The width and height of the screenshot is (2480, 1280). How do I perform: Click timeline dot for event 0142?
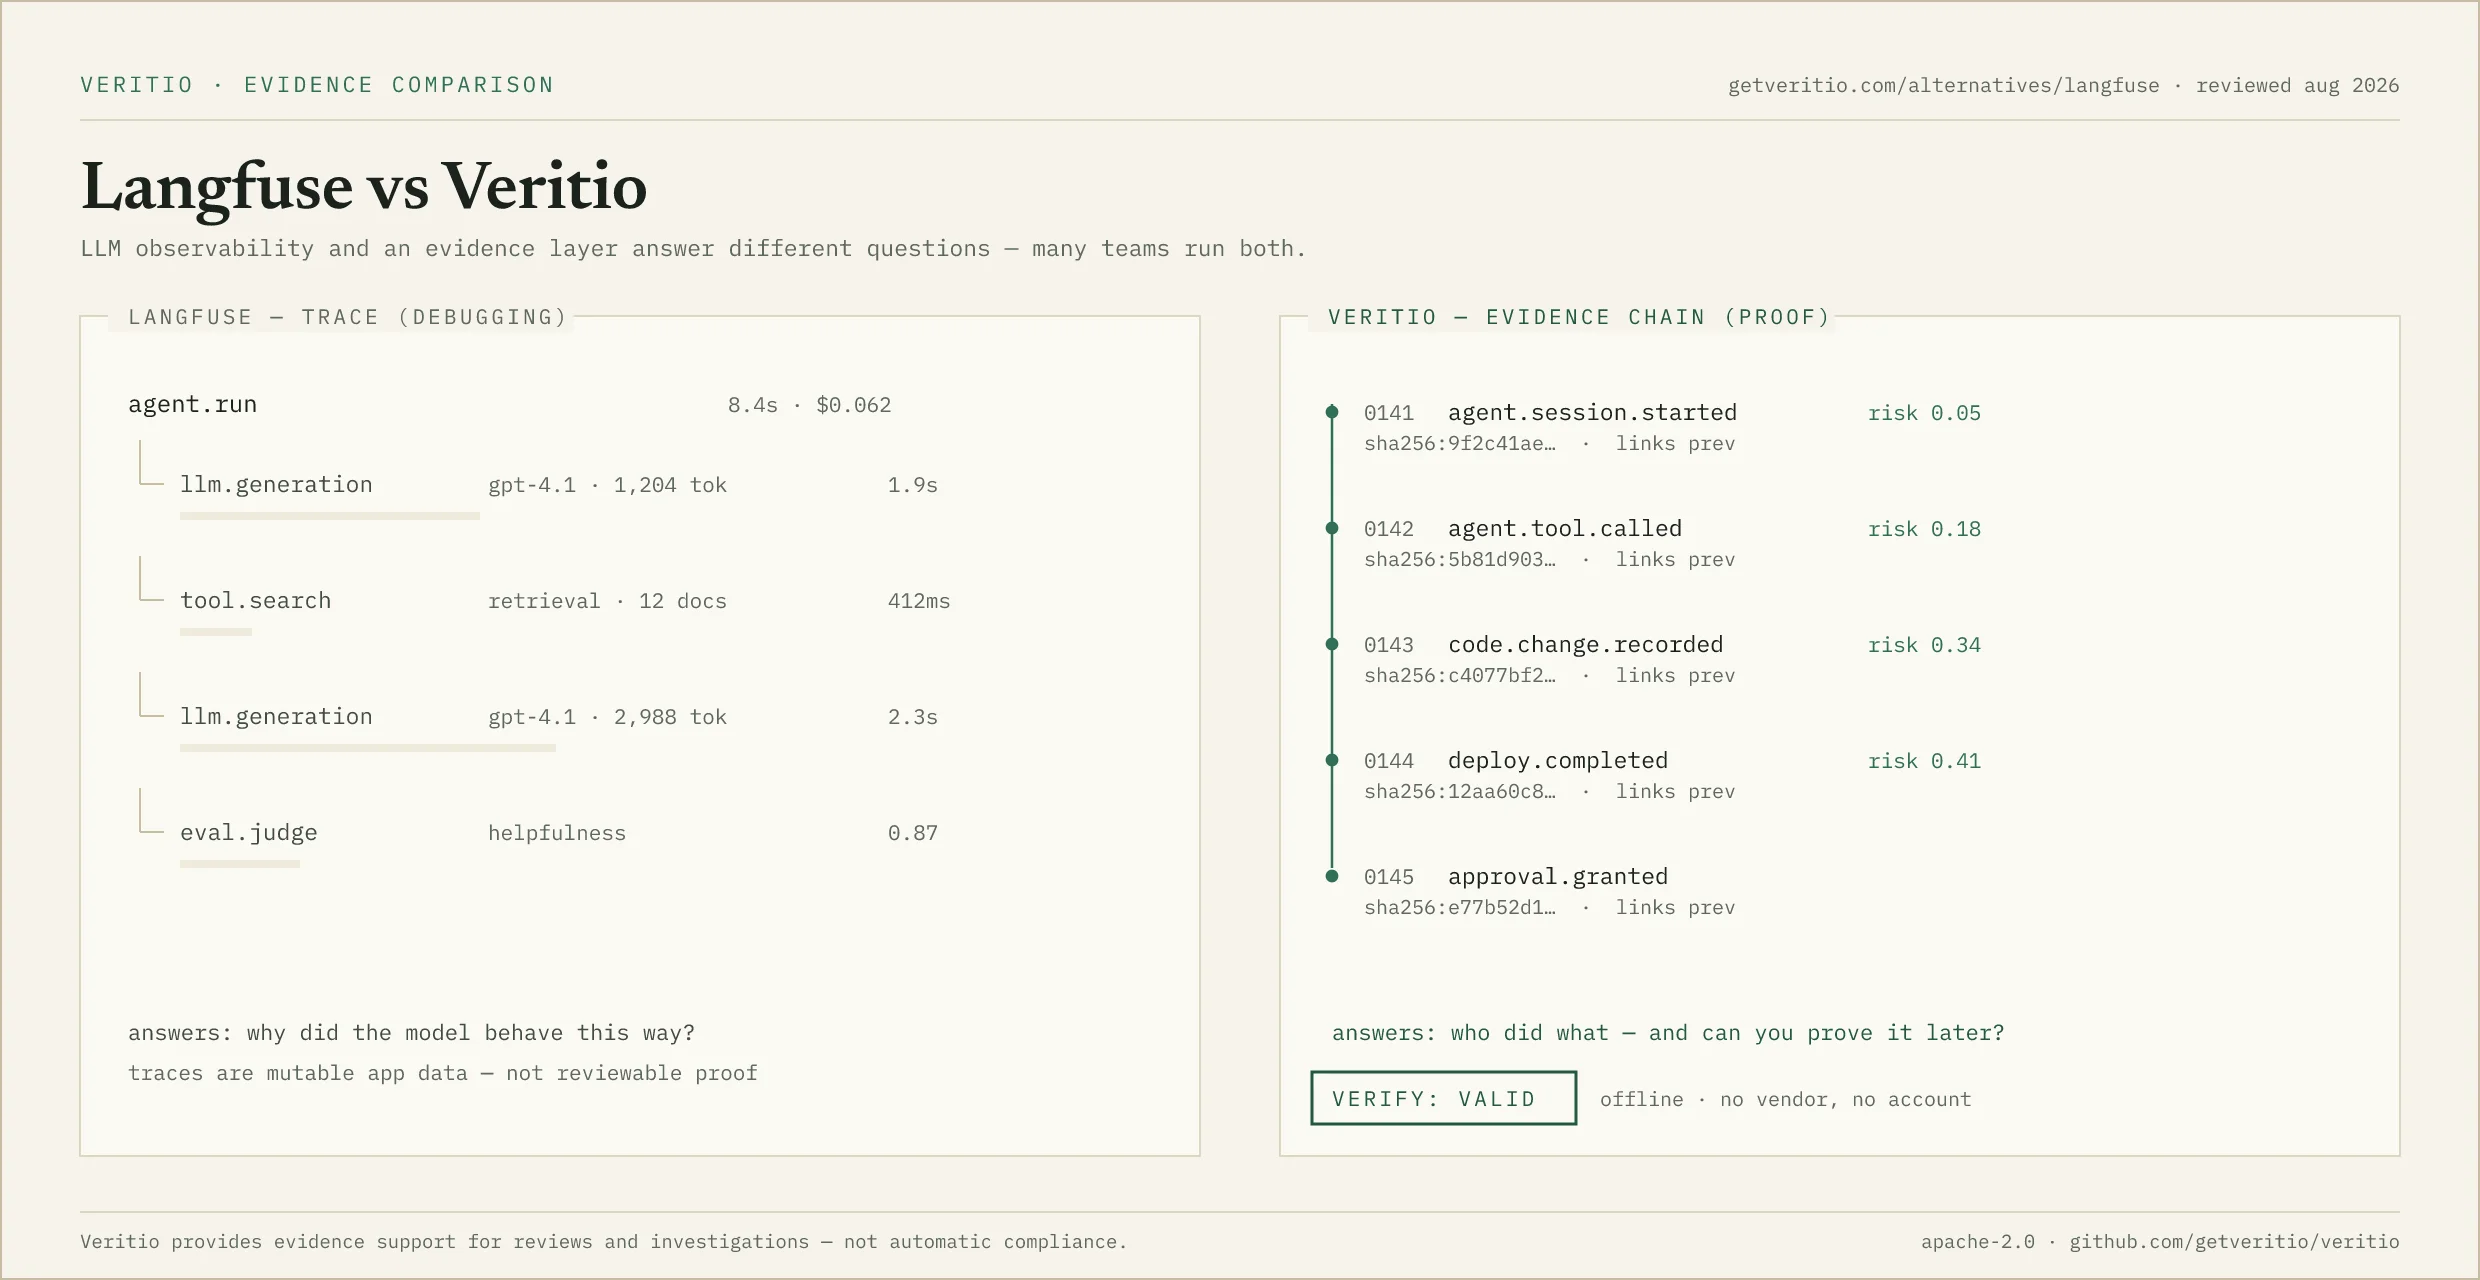(x=1332, y=528)
